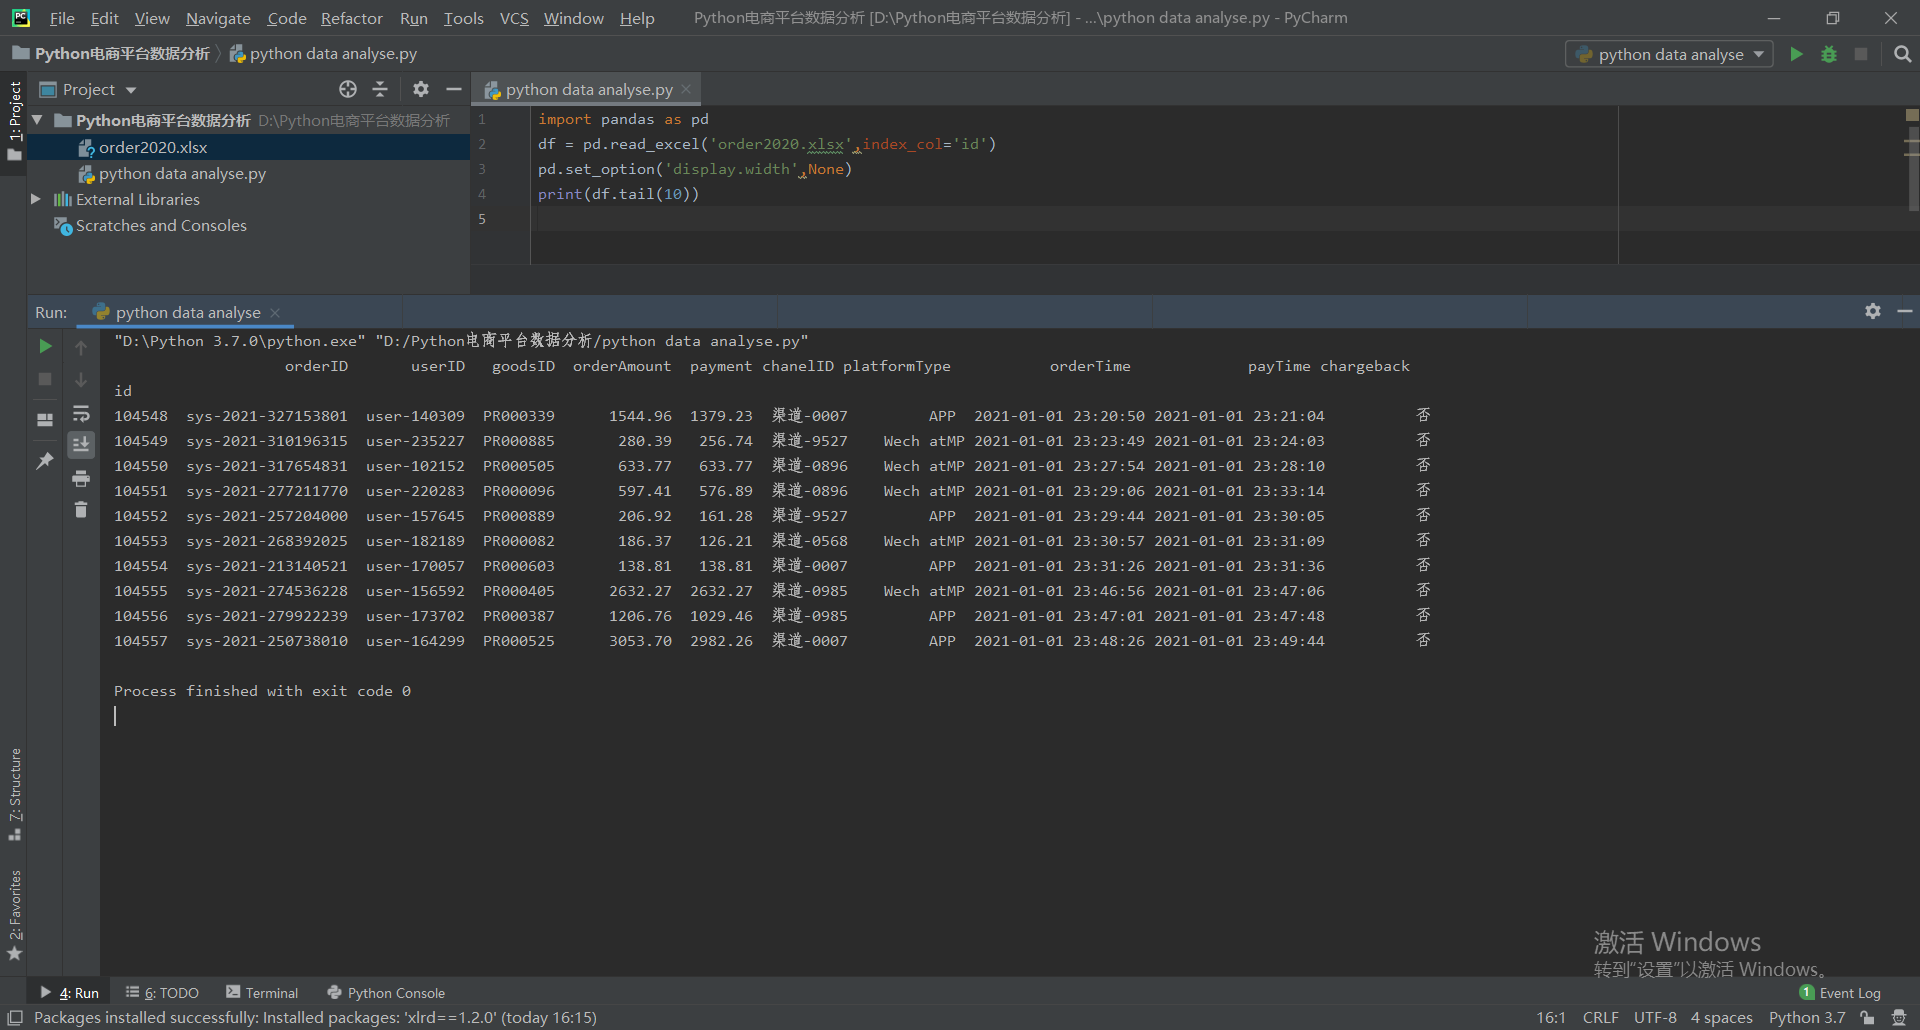1920x1030 pixels.
Task: Click cursor position 16:1 in status bar
Action: (1551, 1018)
